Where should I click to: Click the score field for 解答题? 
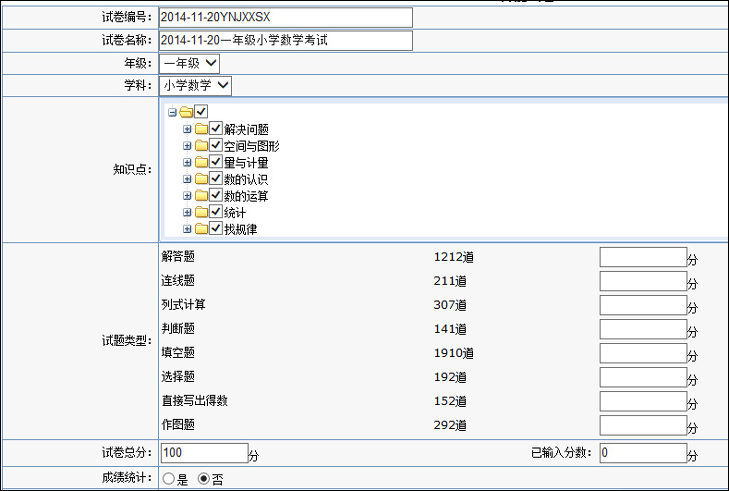coord(642,257)
